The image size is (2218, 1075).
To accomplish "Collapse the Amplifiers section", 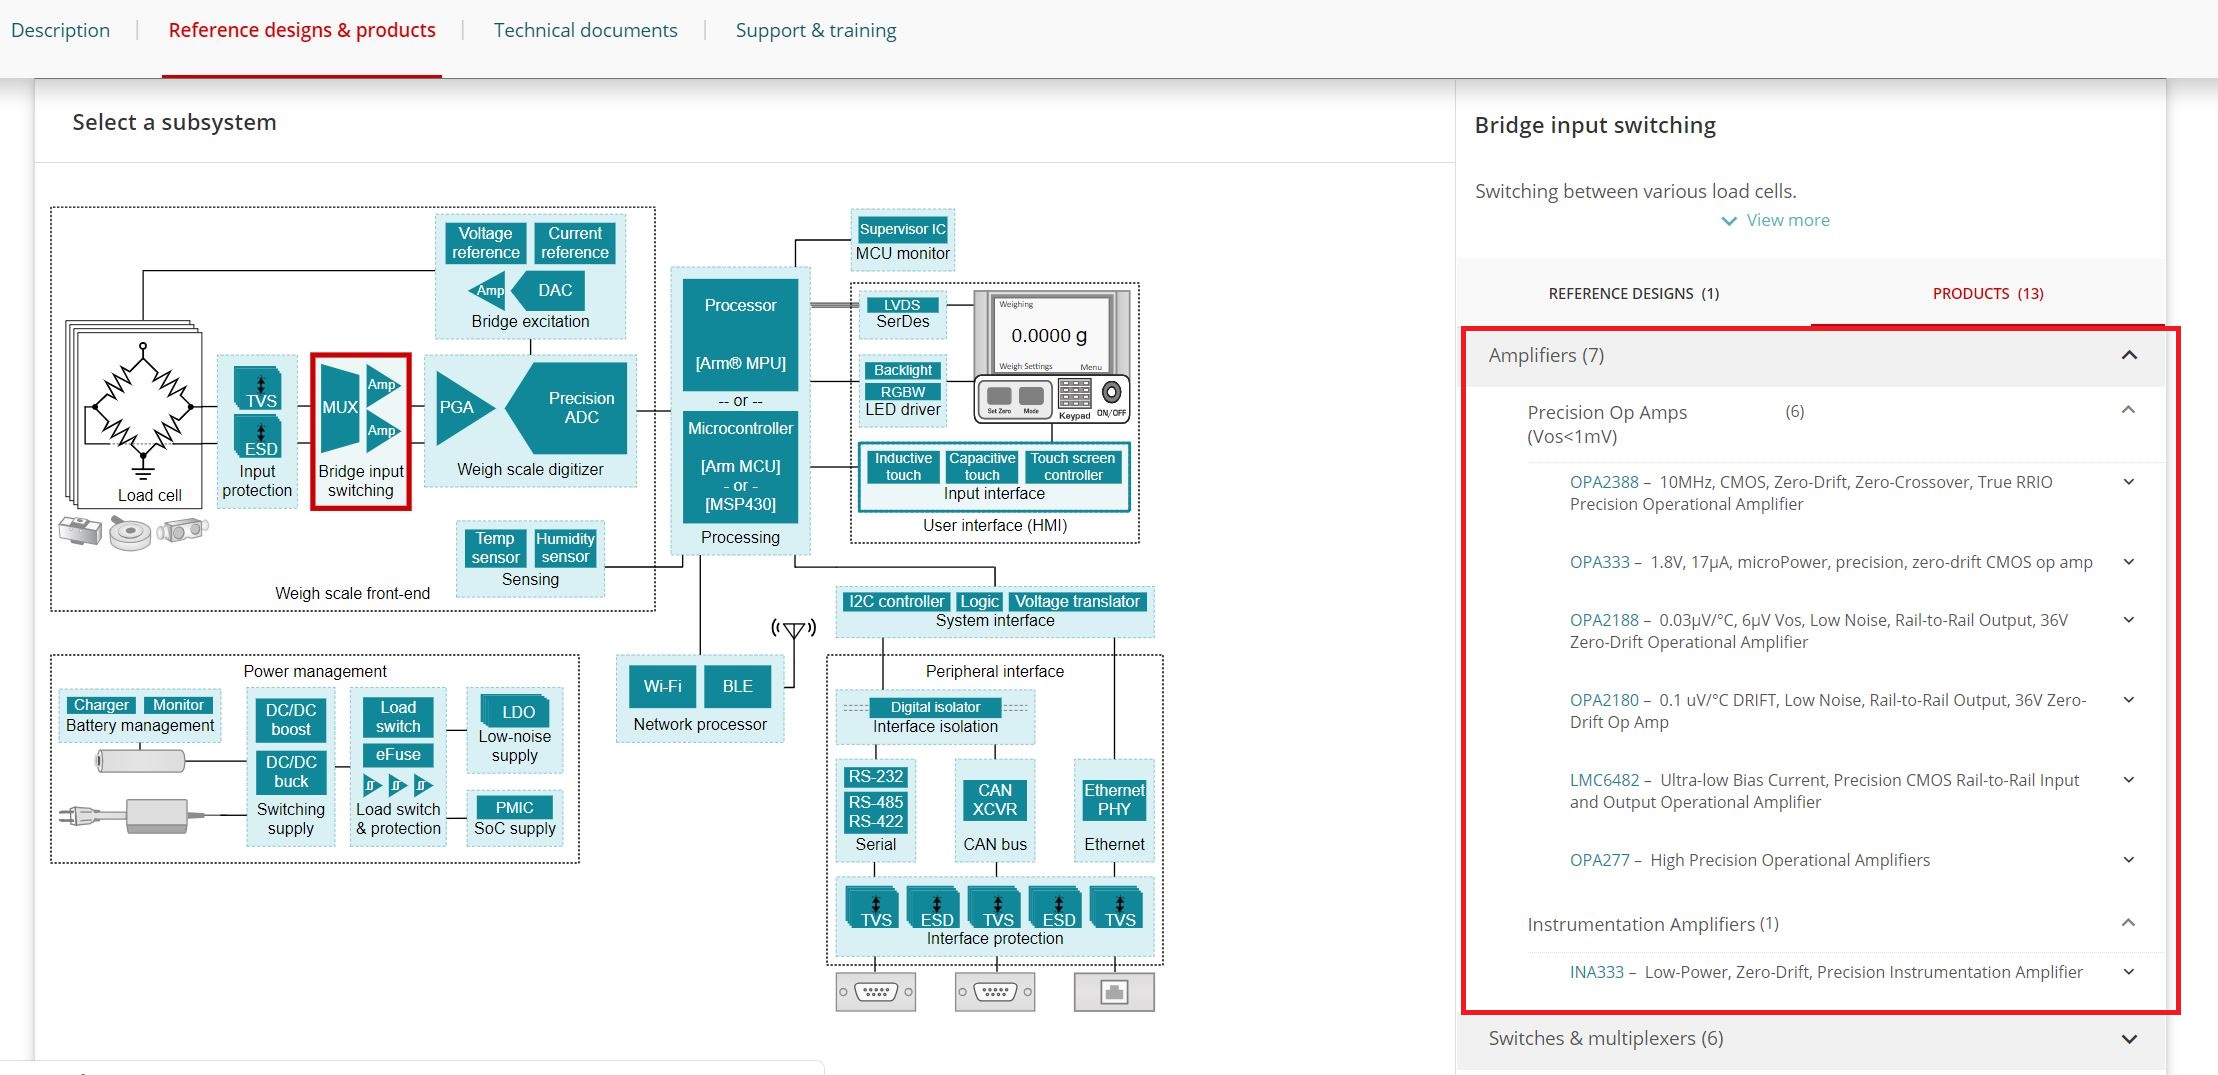I will click(x=2129, y=356).
